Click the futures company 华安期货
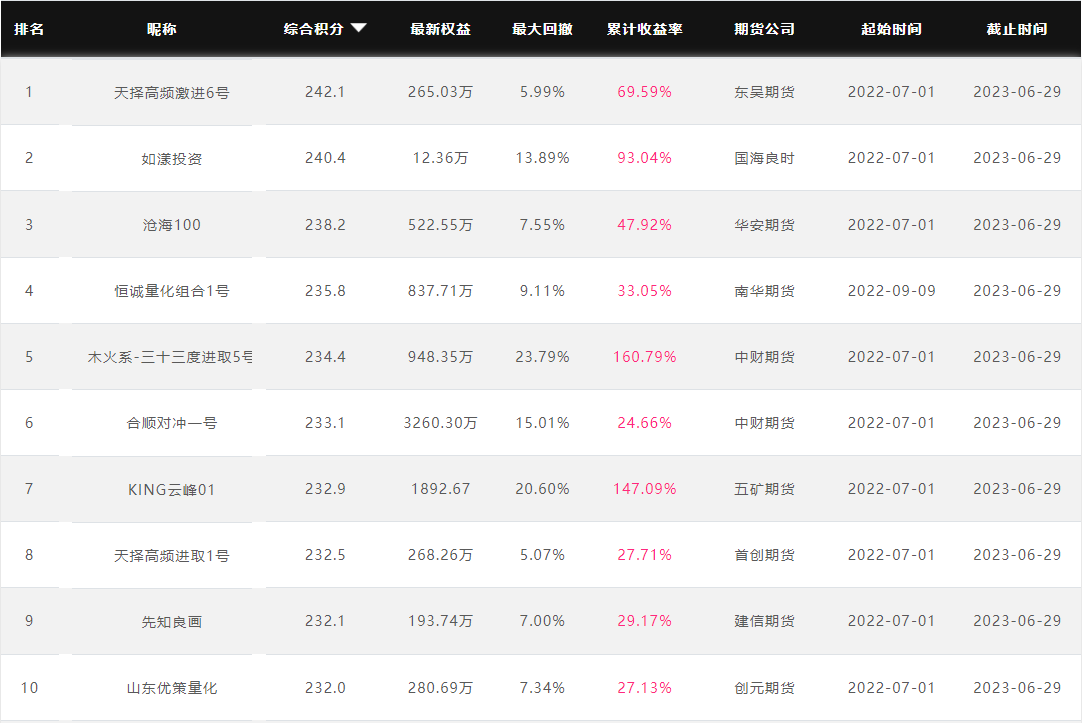 764,224
